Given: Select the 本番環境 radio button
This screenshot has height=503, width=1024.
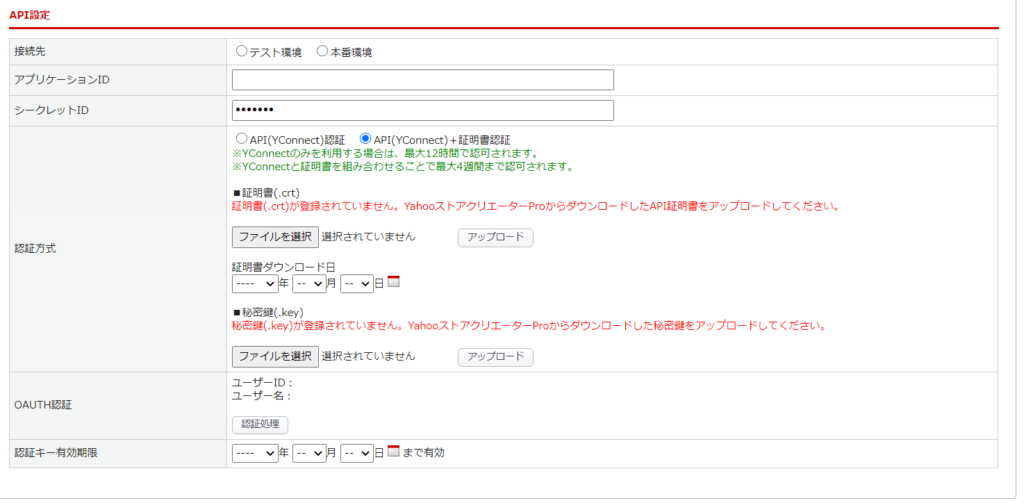Looking at the screenshot, I should click(x=323, y=51).
